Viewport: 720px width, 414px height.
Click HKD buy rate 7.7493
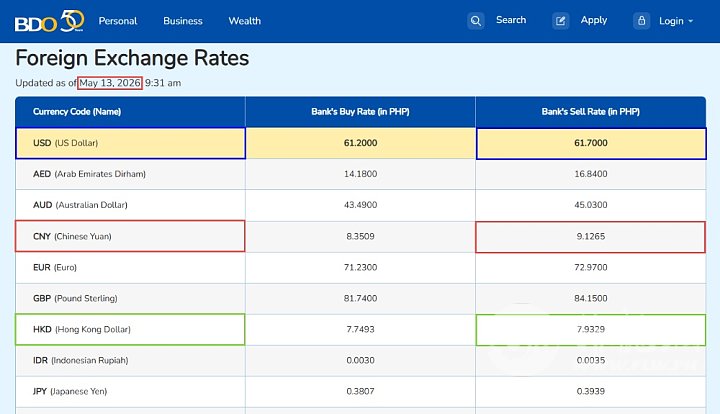360,330
